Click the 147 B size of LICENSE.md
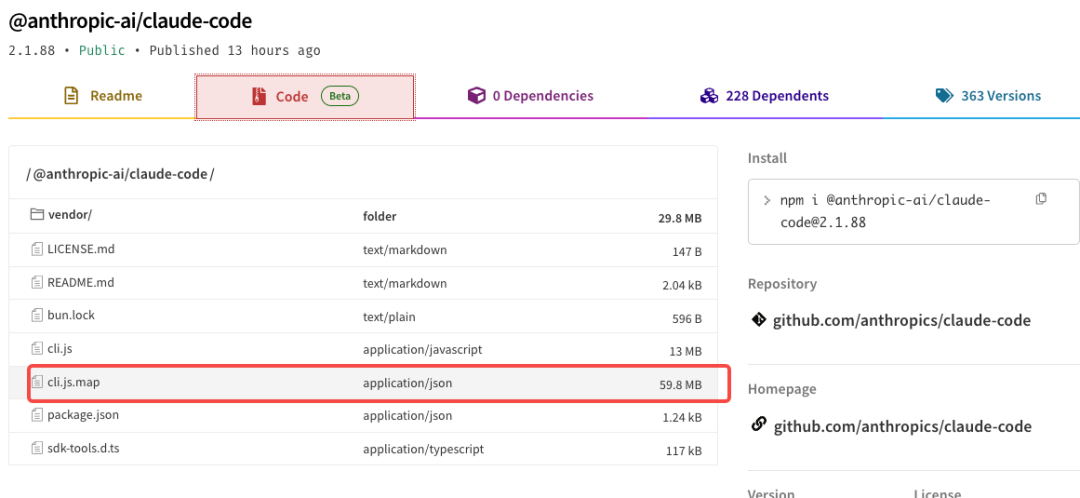This screenshot has height=498, width=1080. (x=687, y=251)
